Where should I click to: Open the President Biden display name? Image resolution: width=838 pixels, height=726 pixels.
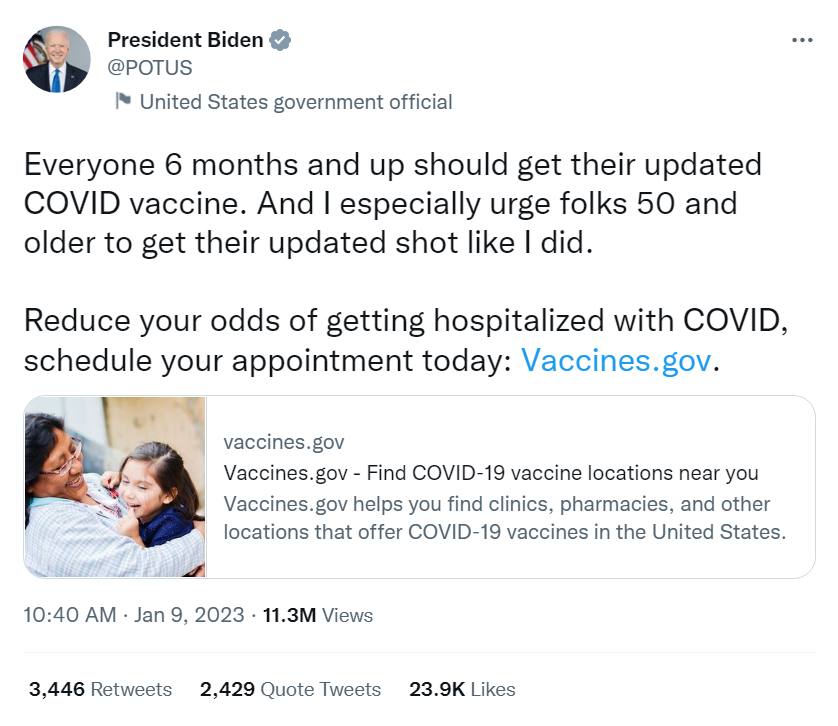tap(185, 40)
